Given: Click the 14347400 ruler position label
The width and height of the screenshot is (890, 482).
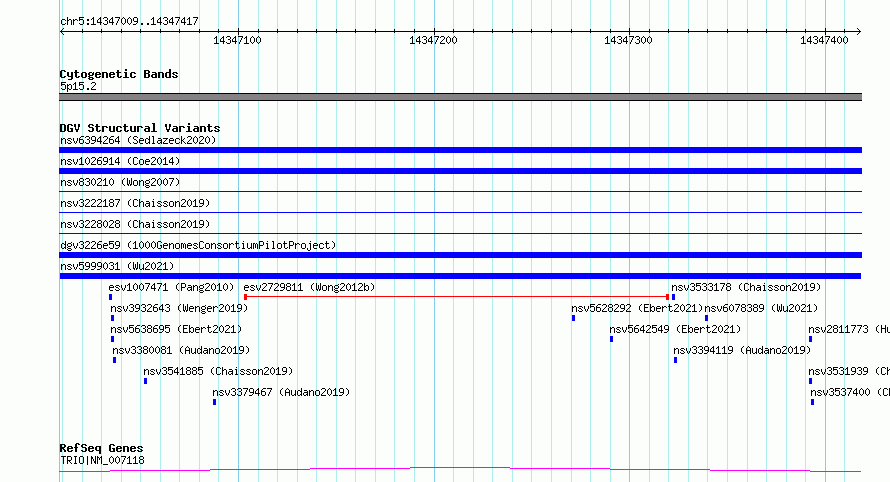Looking at the screenshot, I should click(824, 40).
